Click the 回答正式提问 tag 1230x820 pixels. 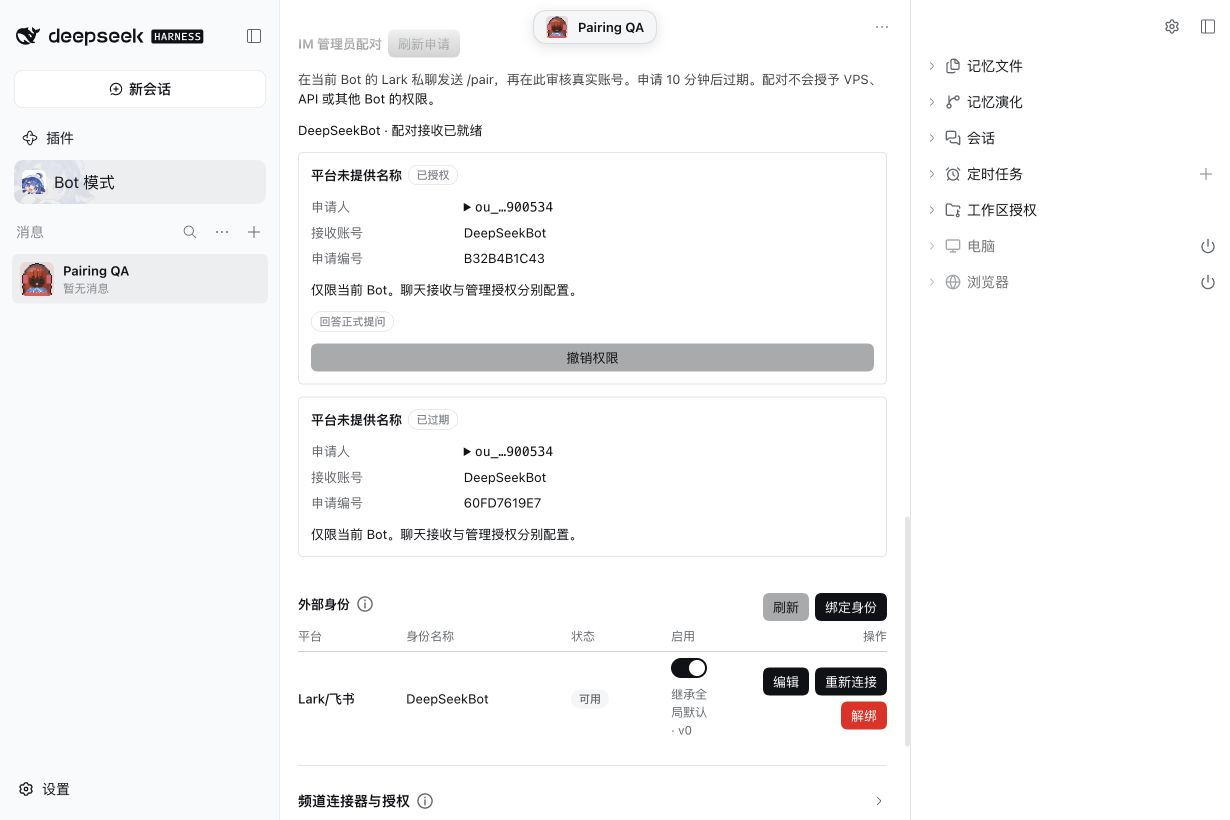click(x=353, y=322)
